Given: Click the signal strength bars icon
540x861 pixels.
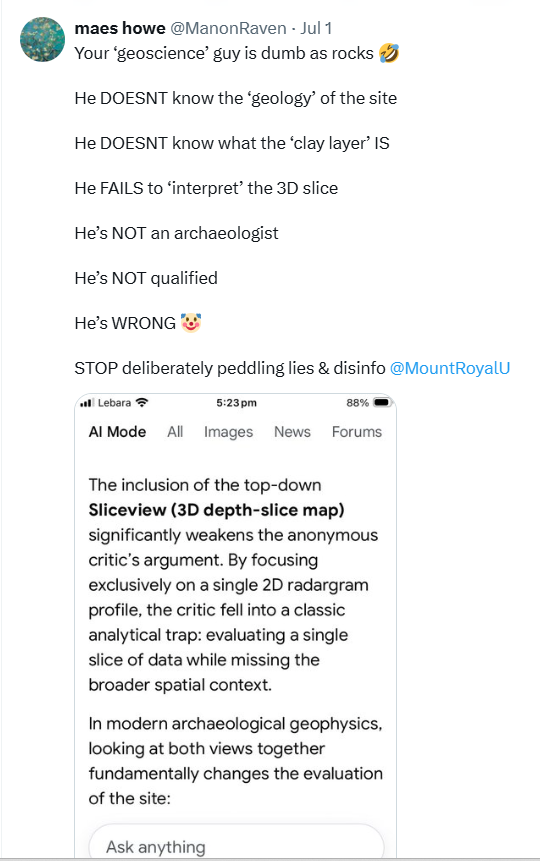Looking at the screenshot, I should (x=86, y=403).
